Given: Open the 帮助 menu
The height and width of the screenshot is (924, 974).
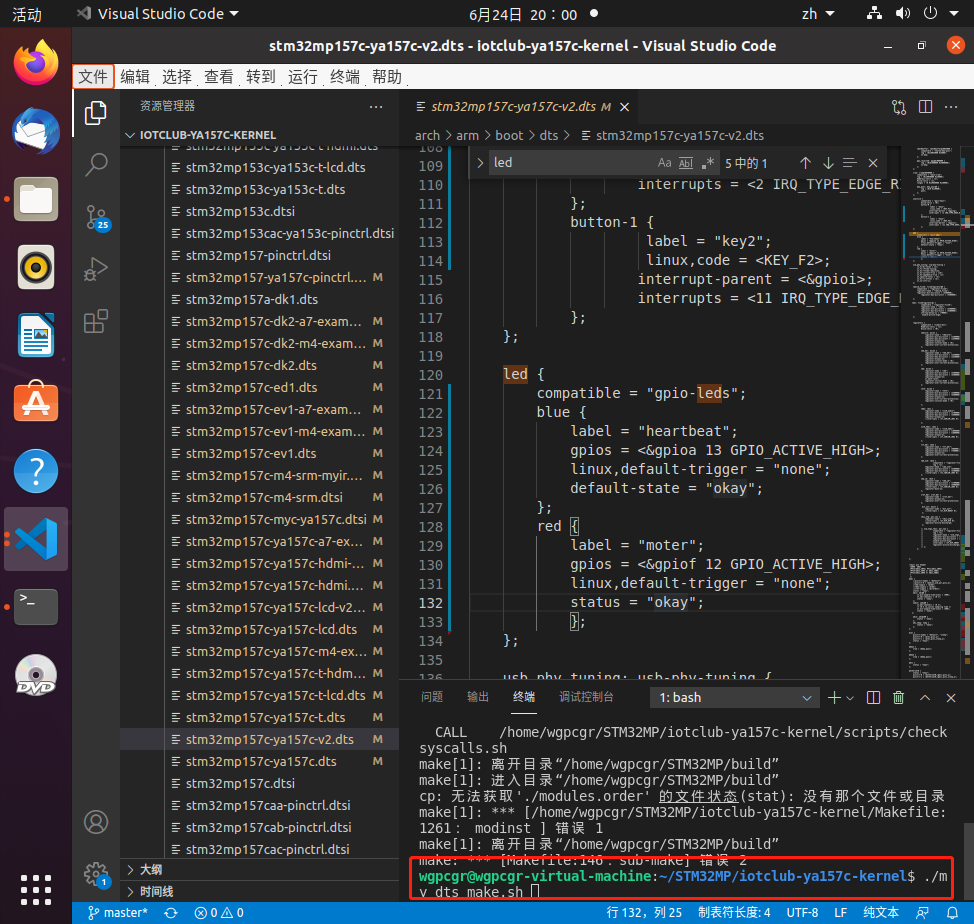Looking at the screenshot, I should click(386, 76).
